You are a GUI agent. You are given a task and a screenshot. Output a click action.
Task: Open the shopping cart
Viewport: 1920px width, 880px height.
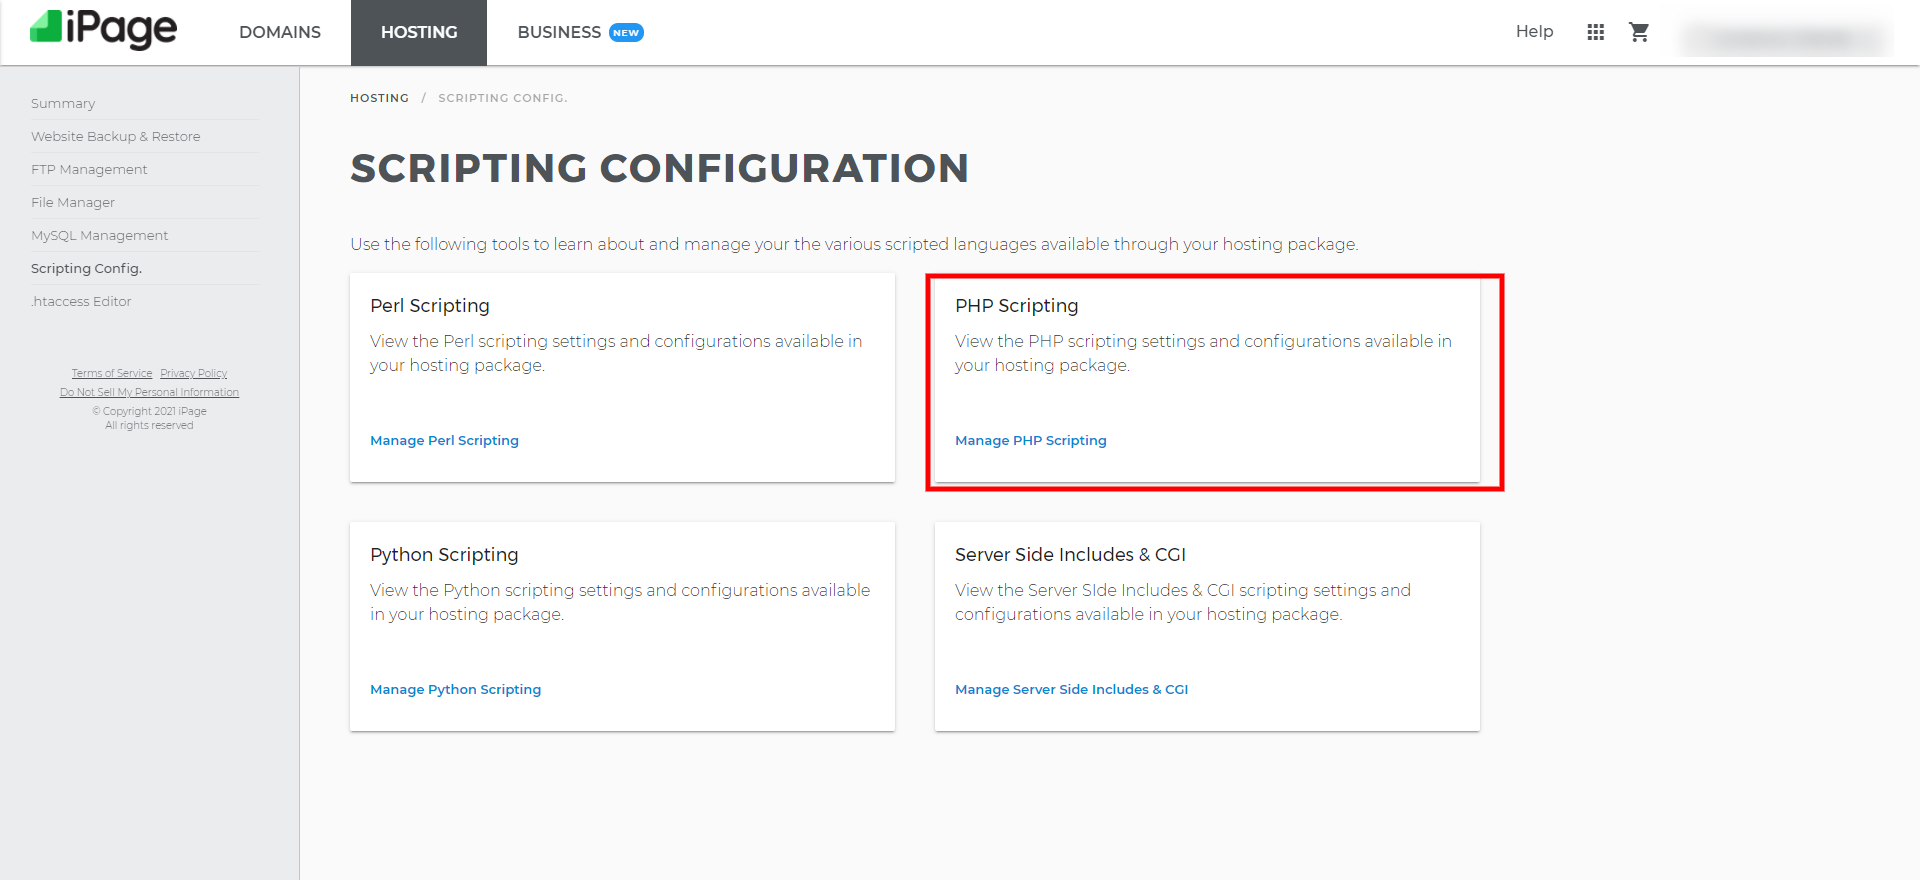tap(1638, 32)
